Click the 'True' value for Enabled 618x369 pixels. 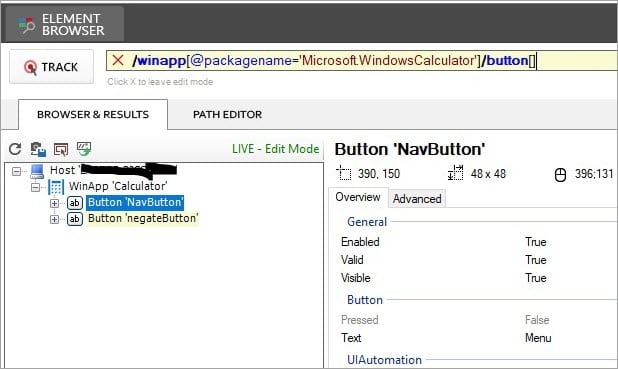[x=535, y=242]
